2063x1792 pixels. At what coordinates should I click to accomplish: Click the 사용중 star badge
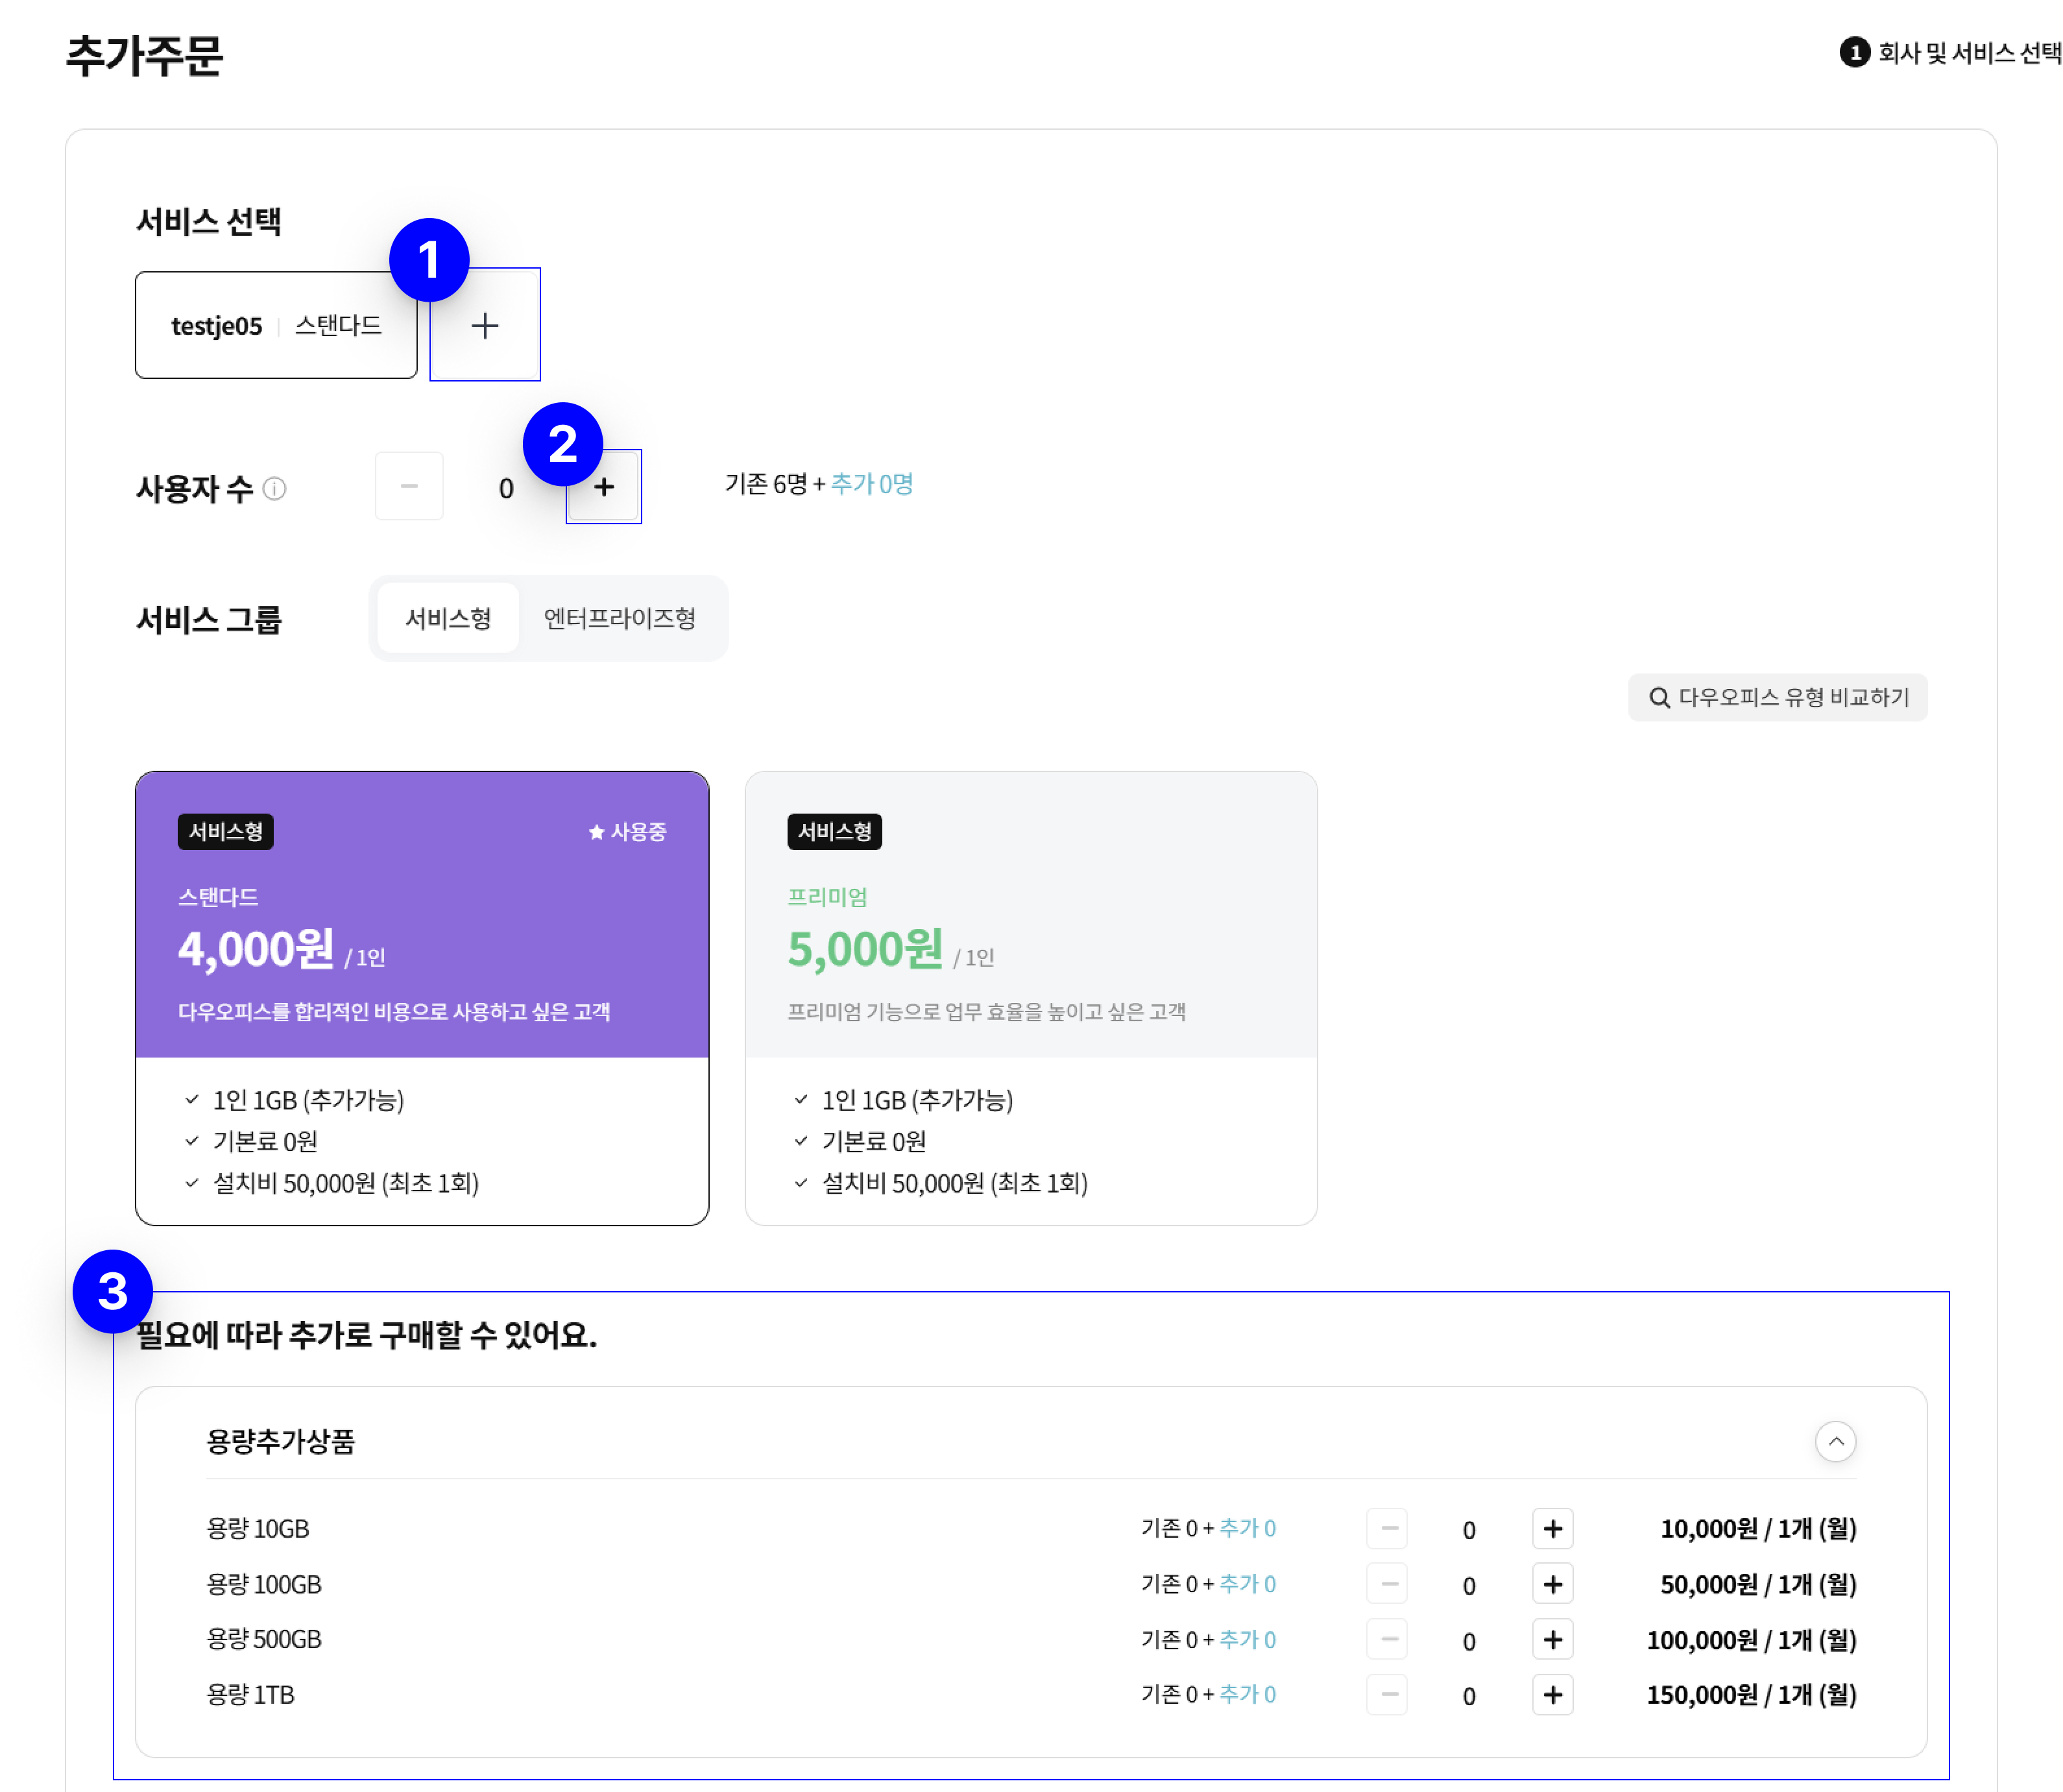(627, 832)
